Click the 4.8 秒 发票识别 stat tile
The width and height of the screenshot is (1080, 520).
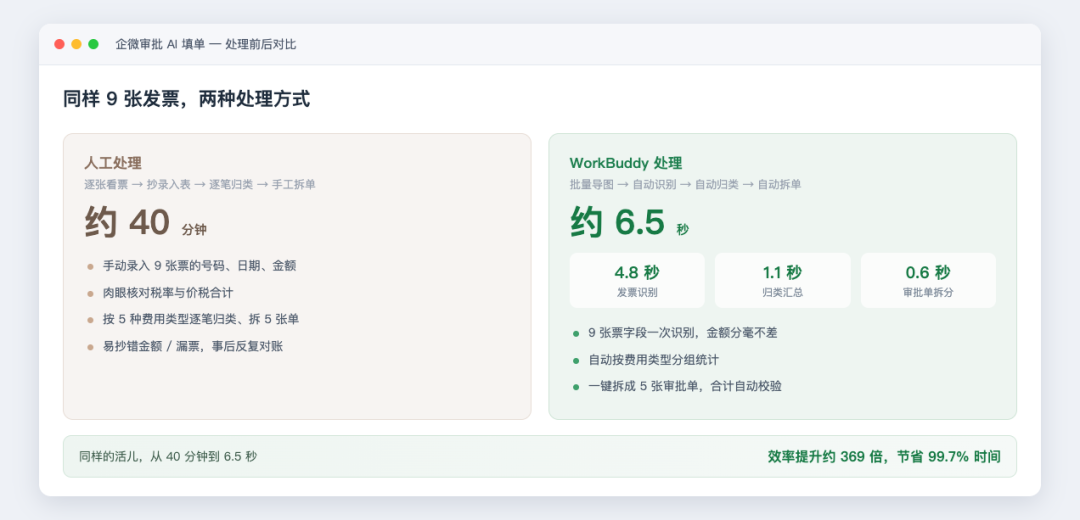637,280
